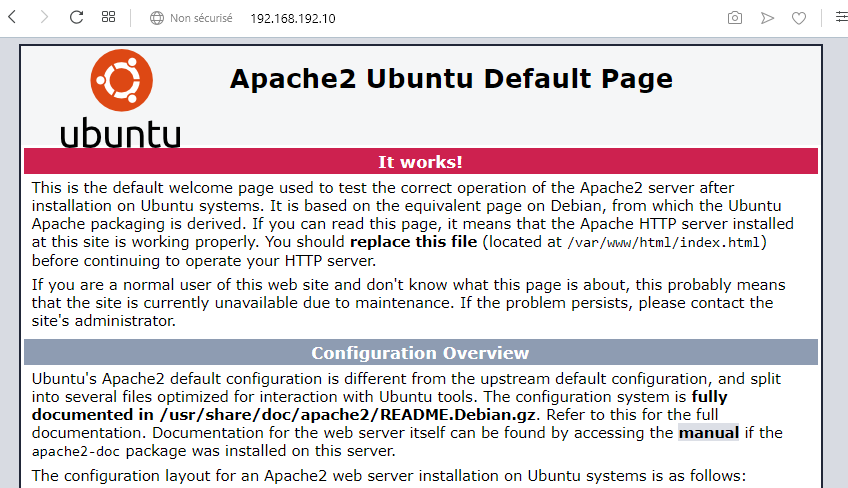Click the forward navigation arrow
Image resolution: width=848 pixels, height=488 pixels.
44,18
